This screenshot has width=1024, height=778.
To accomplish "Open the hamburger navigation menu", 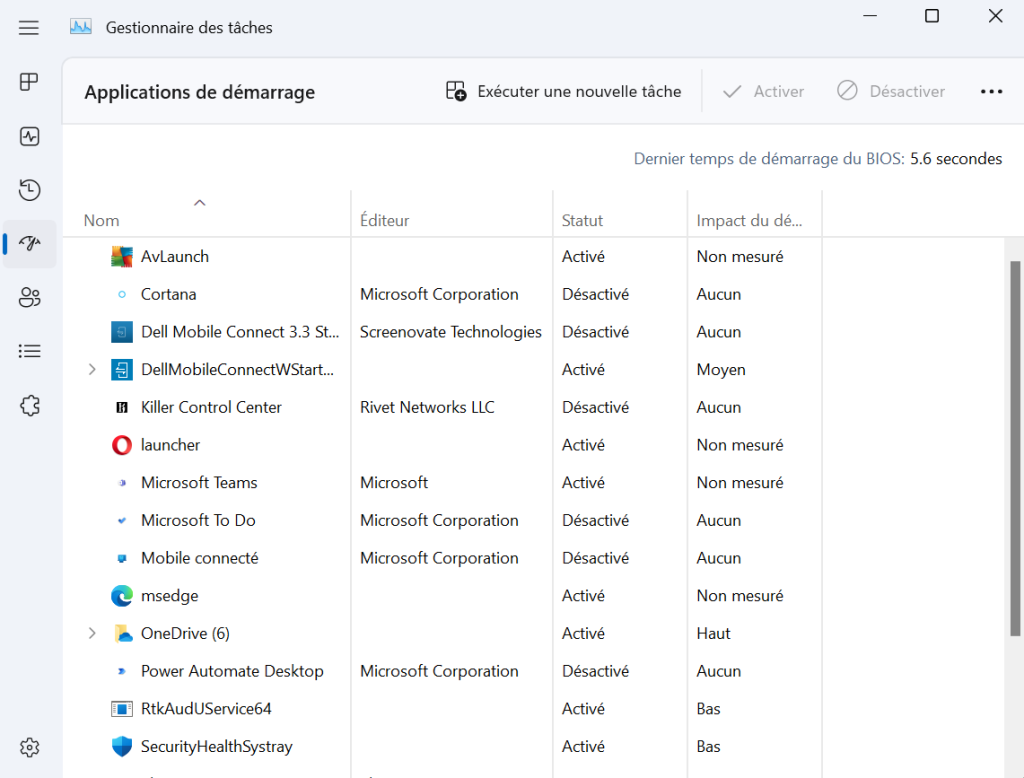I will pos(28,27).
